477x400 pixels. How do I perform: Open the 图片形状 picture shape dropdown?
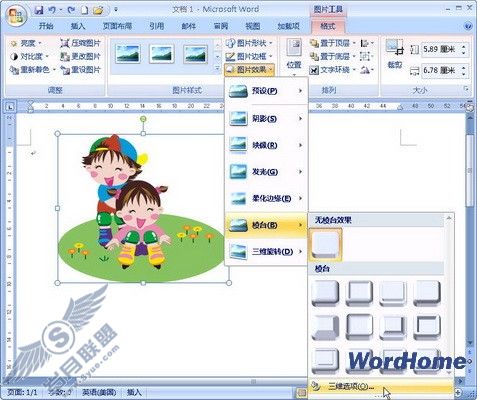(249, 43)
